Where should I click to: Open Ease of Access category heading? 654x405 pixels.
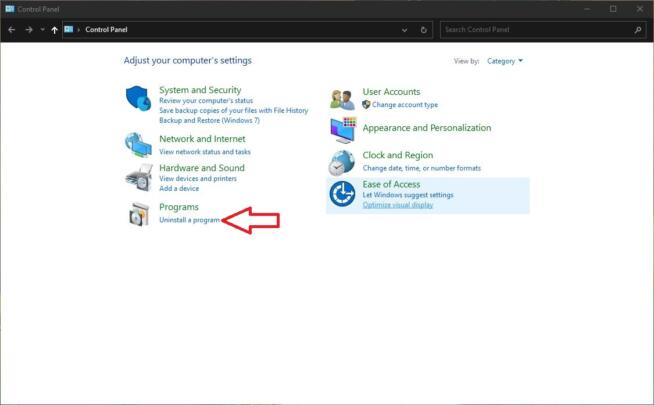[x=391, y=184]
